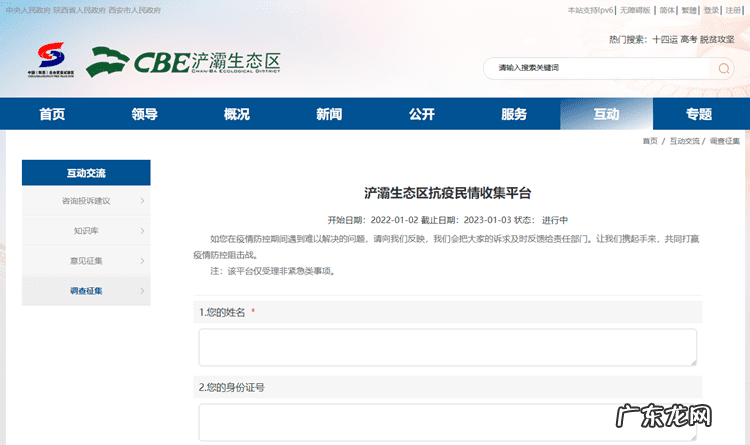Screen dimensions: 750x445
Task: Click the 您的姓名 text area
Action: click(x=447, y=347)
